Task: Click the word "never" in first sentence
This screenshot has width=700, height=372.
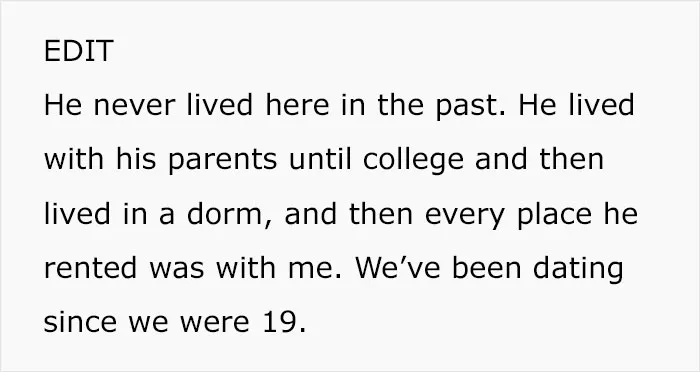Action: tap(134, 105)
